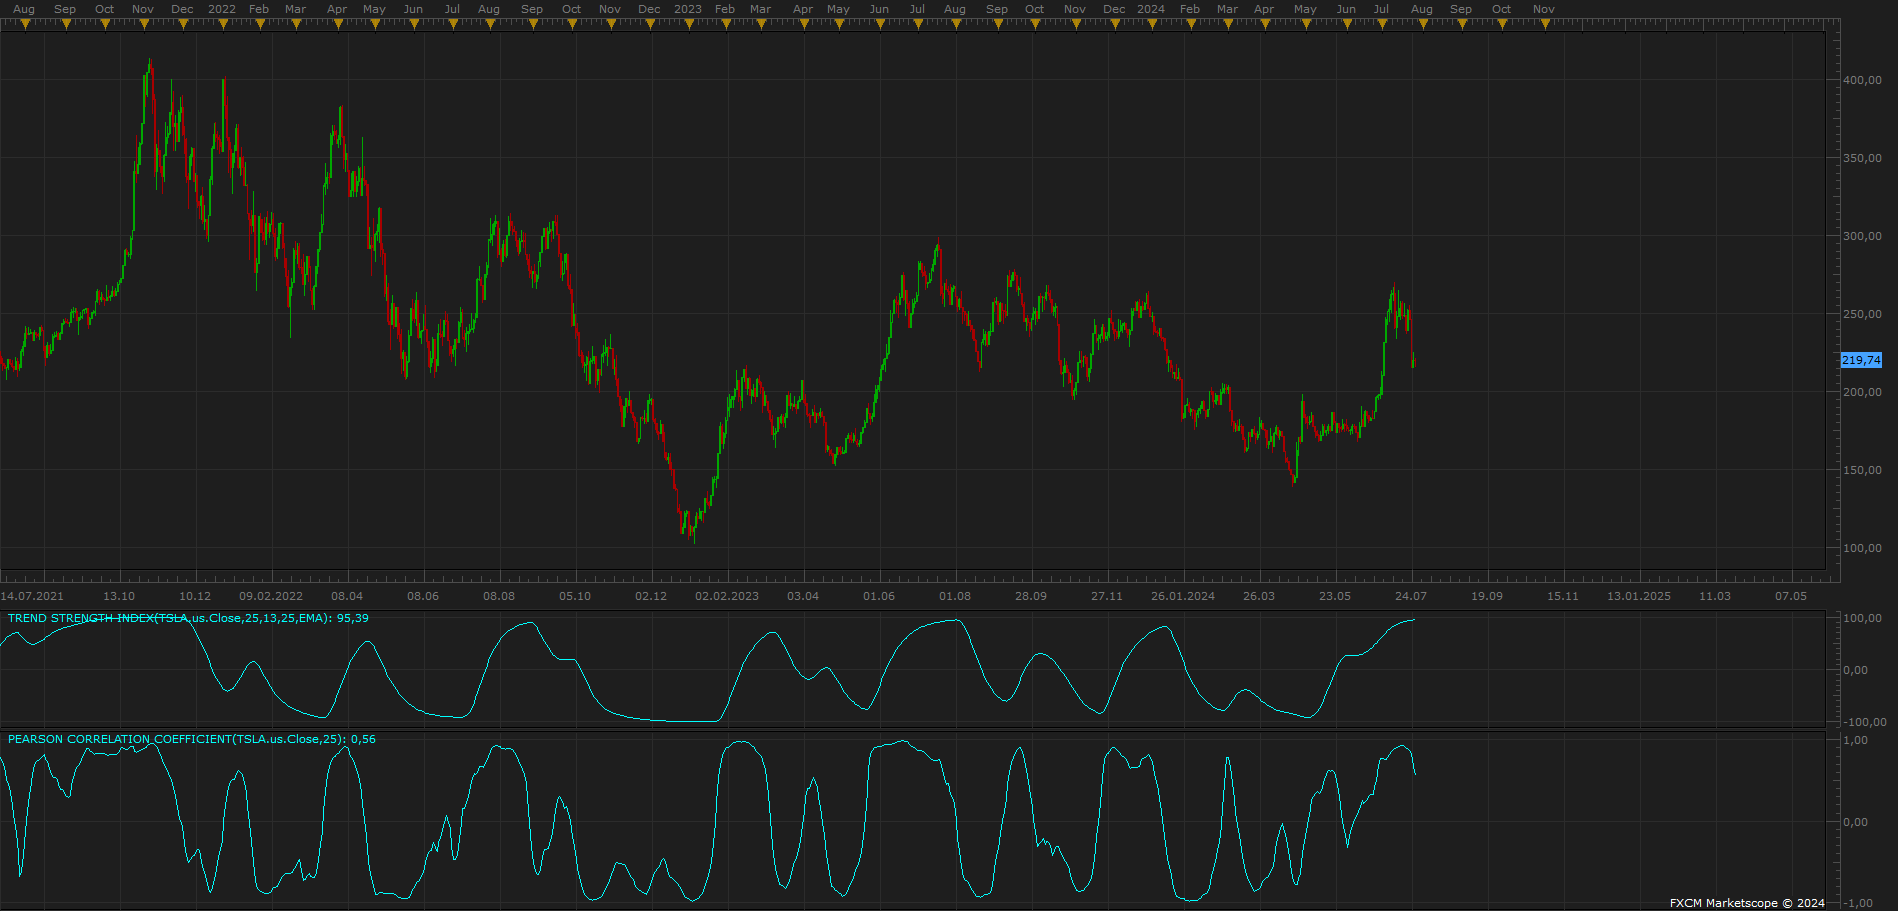1898x911 pixels.
Task: Click the 14.07.2021 date on time axis
Action: (x=32, y=596)
